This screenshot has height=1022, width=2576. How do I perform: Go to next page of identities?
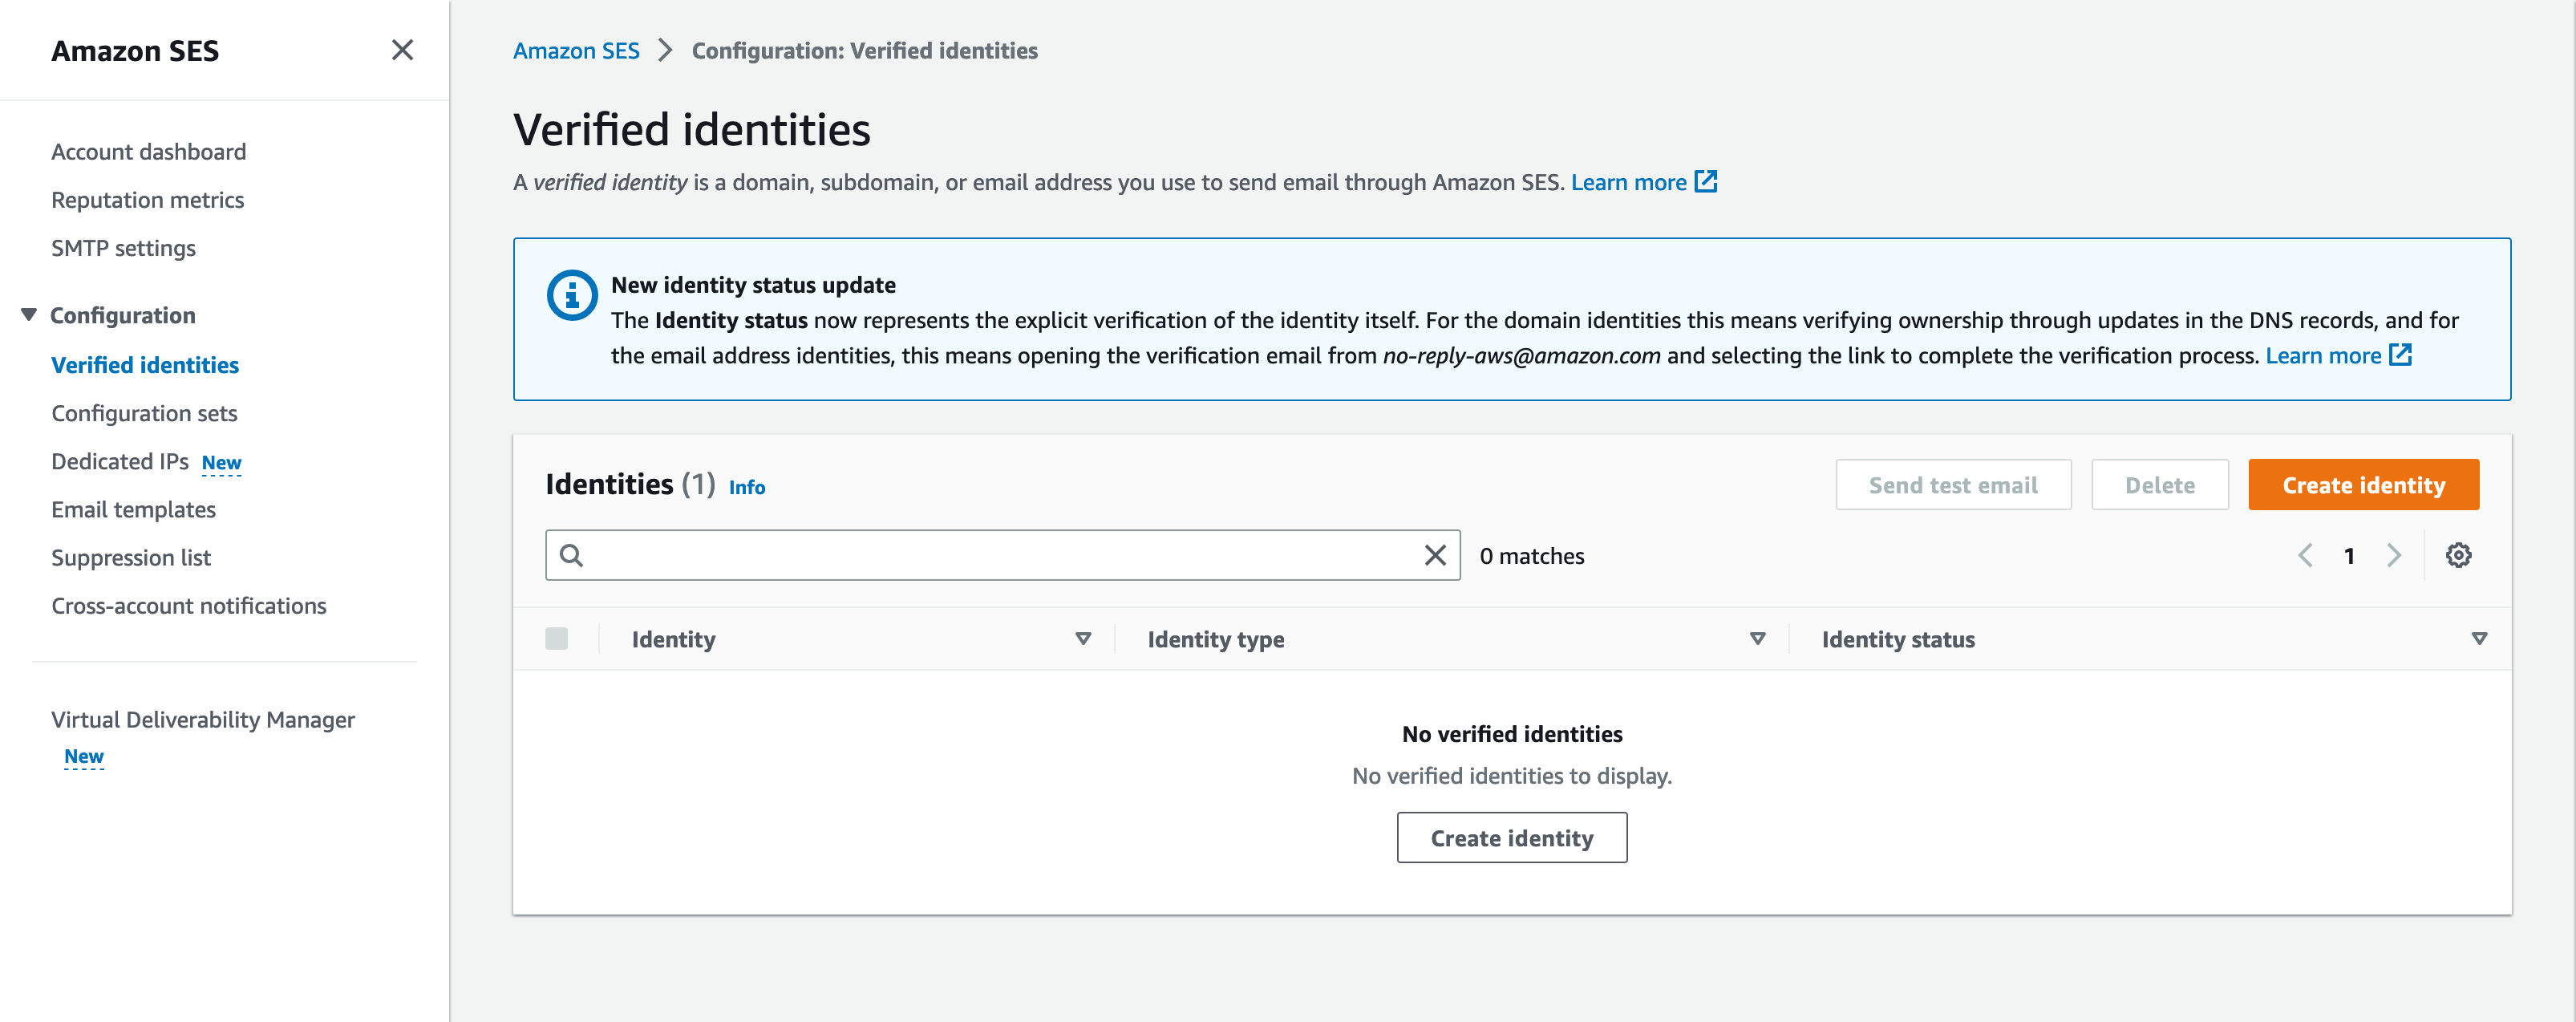pyautogui.click(x=2394, y=555)
